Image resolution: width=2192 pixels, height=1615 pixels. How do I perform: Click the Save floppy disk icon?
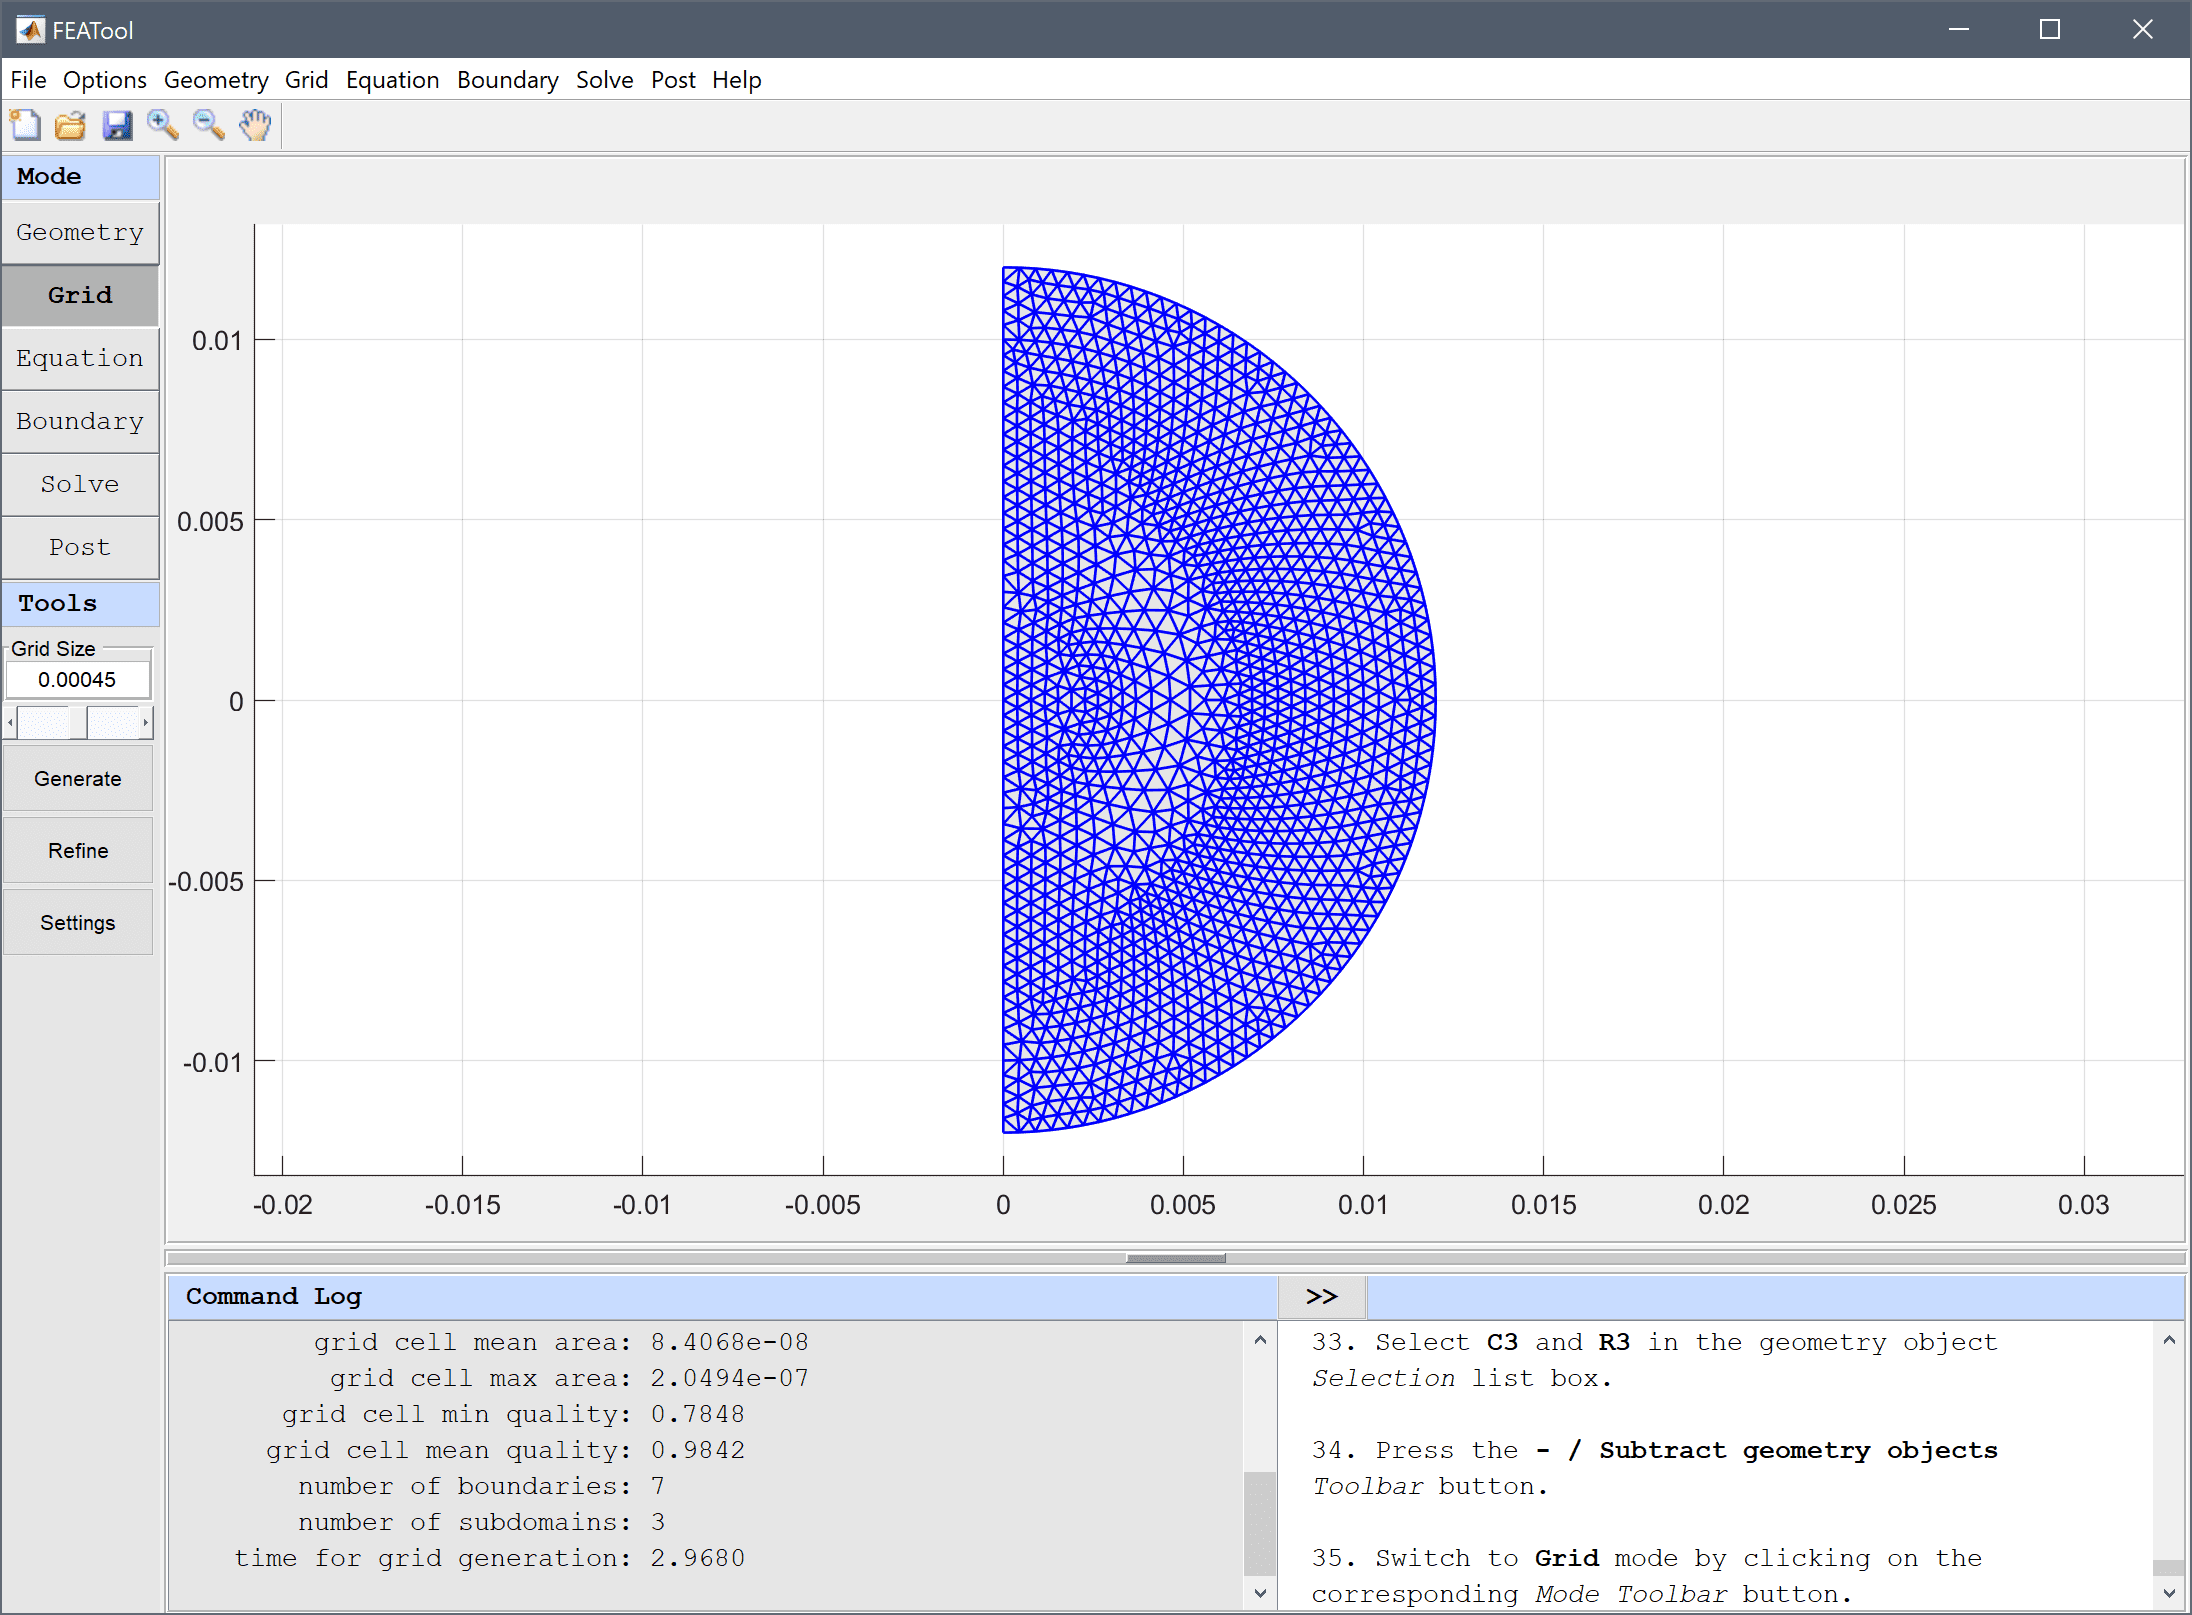117,125
